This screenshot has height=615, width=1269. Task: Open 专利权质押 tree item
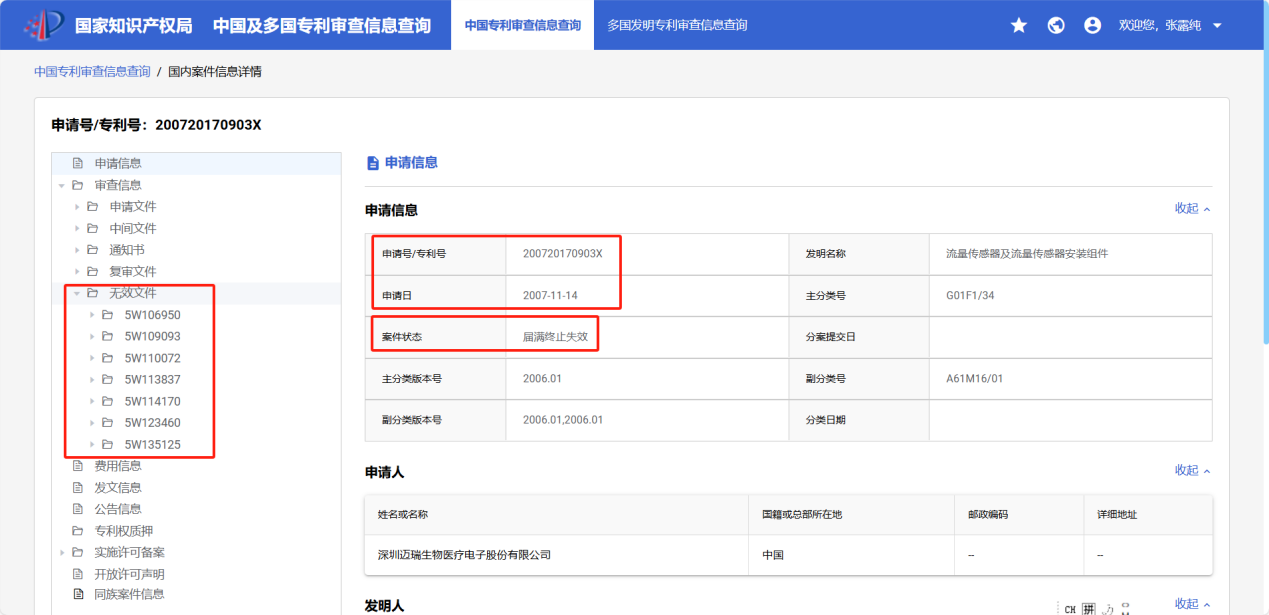[124, 531]
